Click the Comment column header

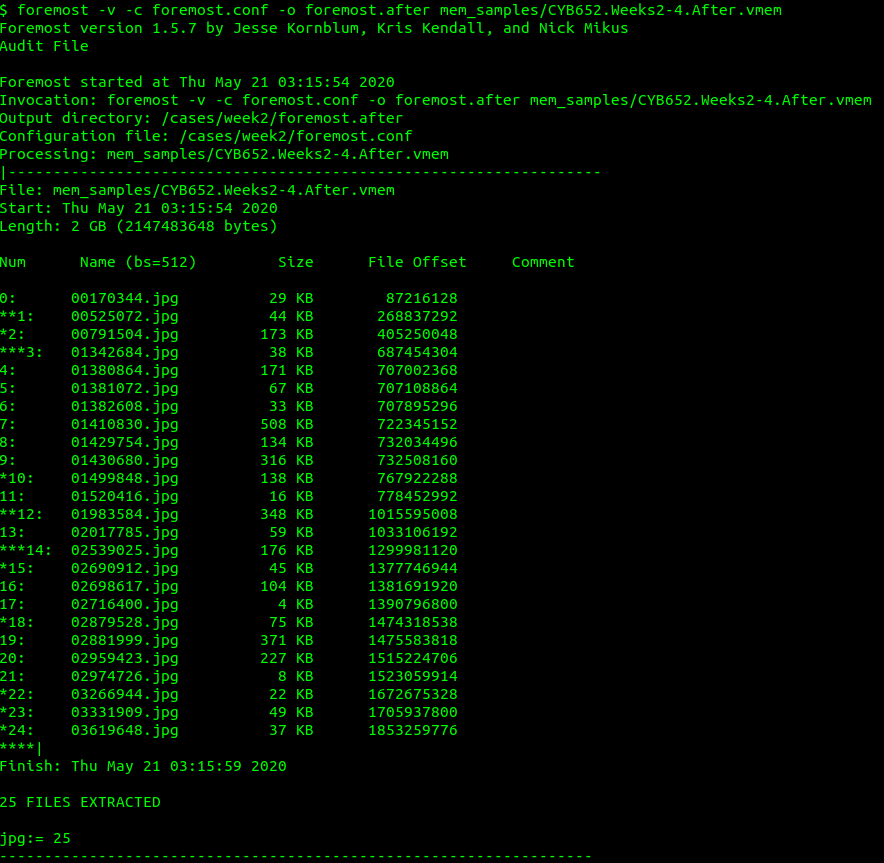(x=542, y=261)
